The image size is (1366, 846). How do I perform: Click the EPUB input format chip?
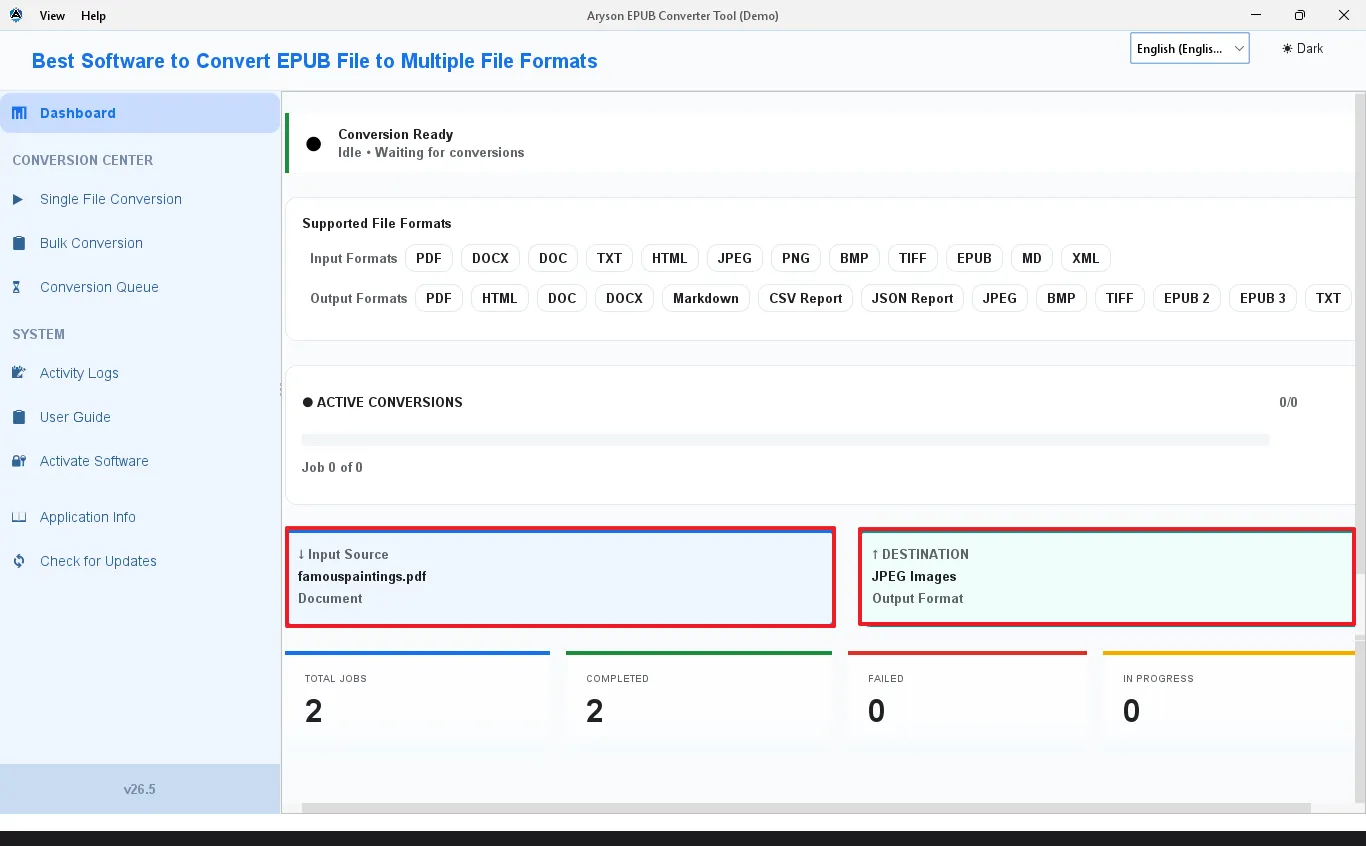pos(974,258)
